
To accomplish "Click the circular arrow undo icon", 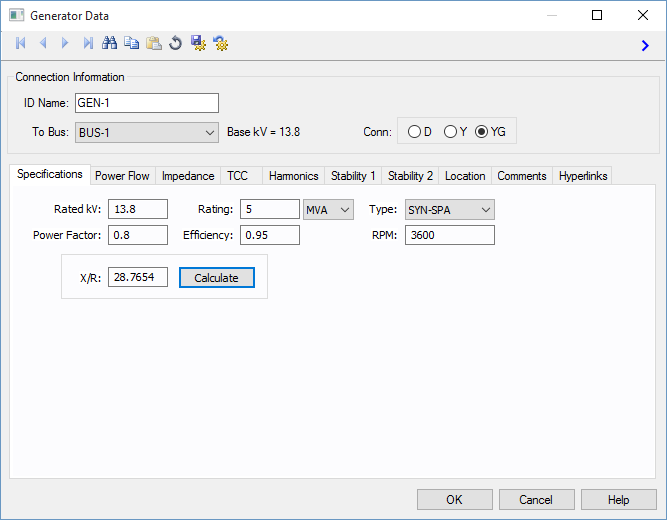I will 176,43.
